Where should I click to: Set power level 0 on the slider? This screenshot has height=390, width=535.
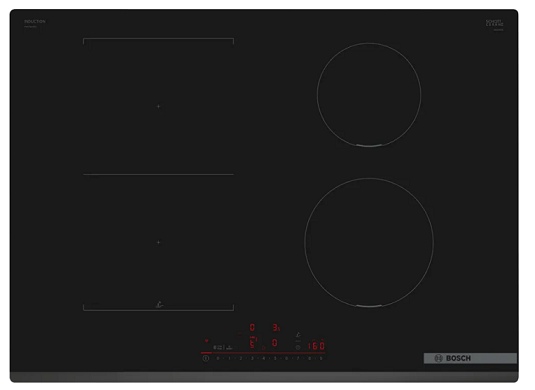218,358
